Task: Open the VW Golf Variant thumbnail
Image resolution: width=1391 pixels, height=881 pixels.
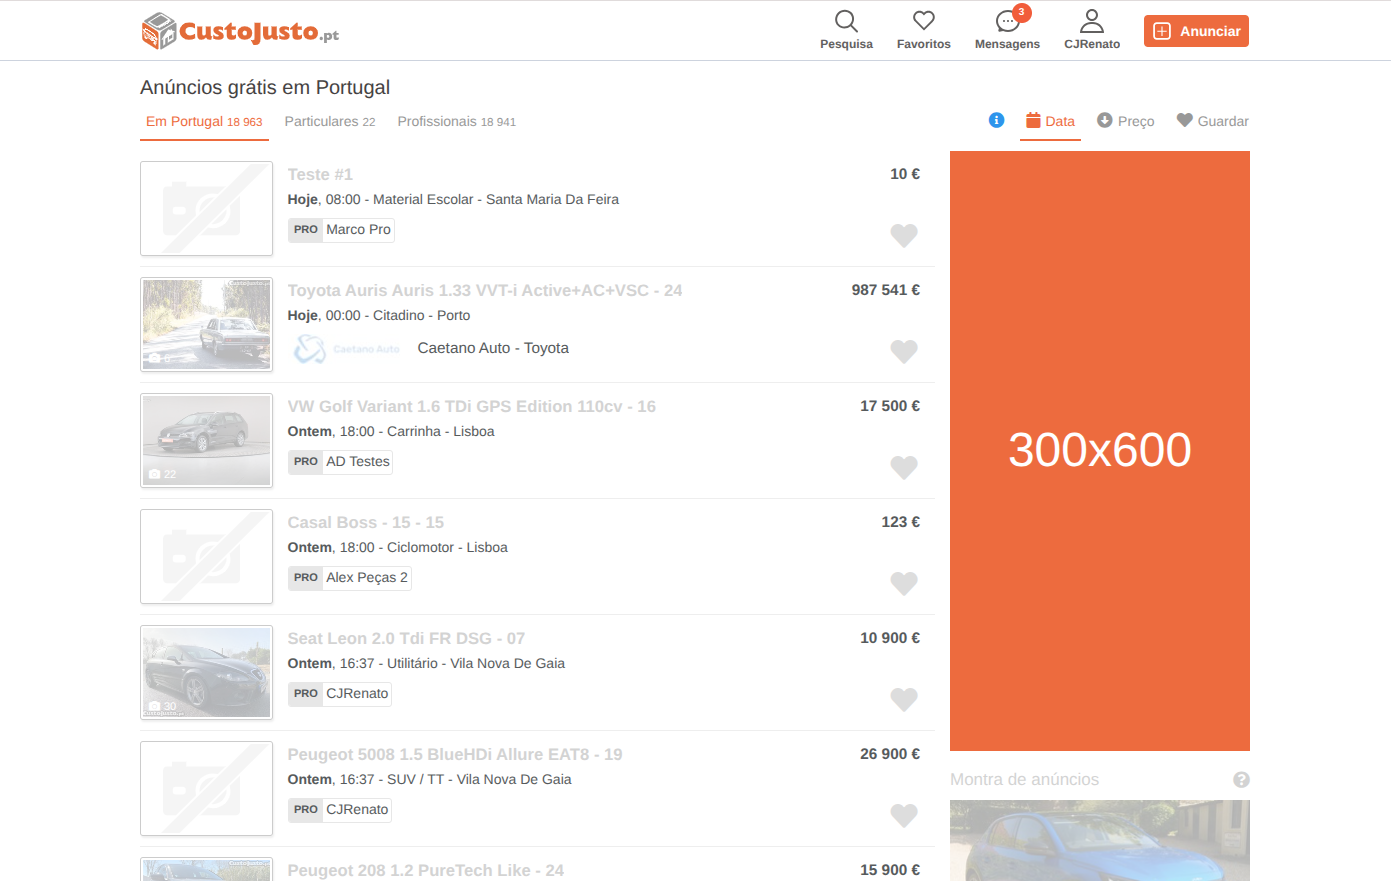Action: 207,441
